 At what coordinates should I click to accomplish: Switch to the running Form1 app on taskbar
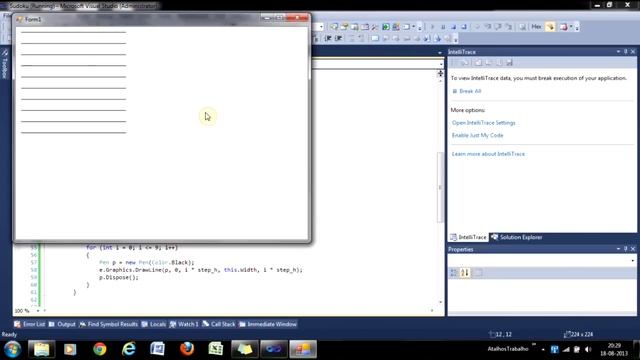pos(303,349)
